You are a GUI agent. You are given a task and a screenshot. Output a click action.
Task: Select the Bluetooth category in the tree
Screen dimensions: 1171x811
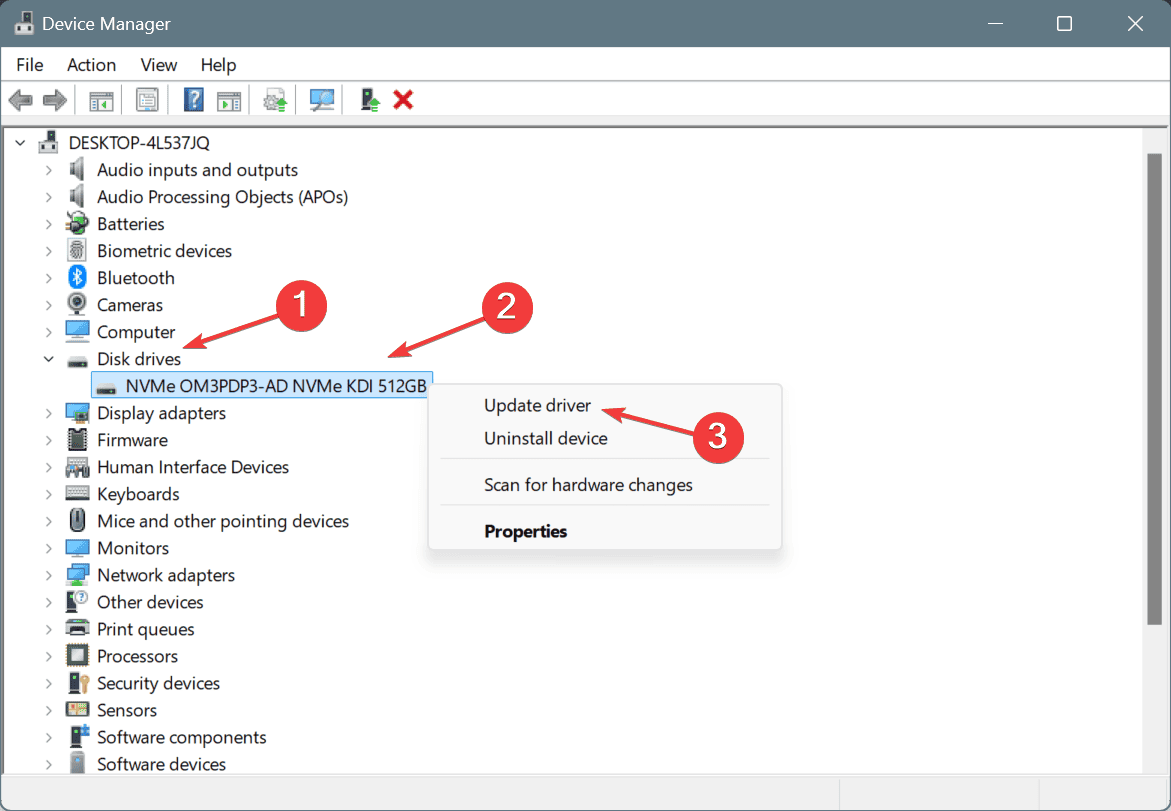134,277
